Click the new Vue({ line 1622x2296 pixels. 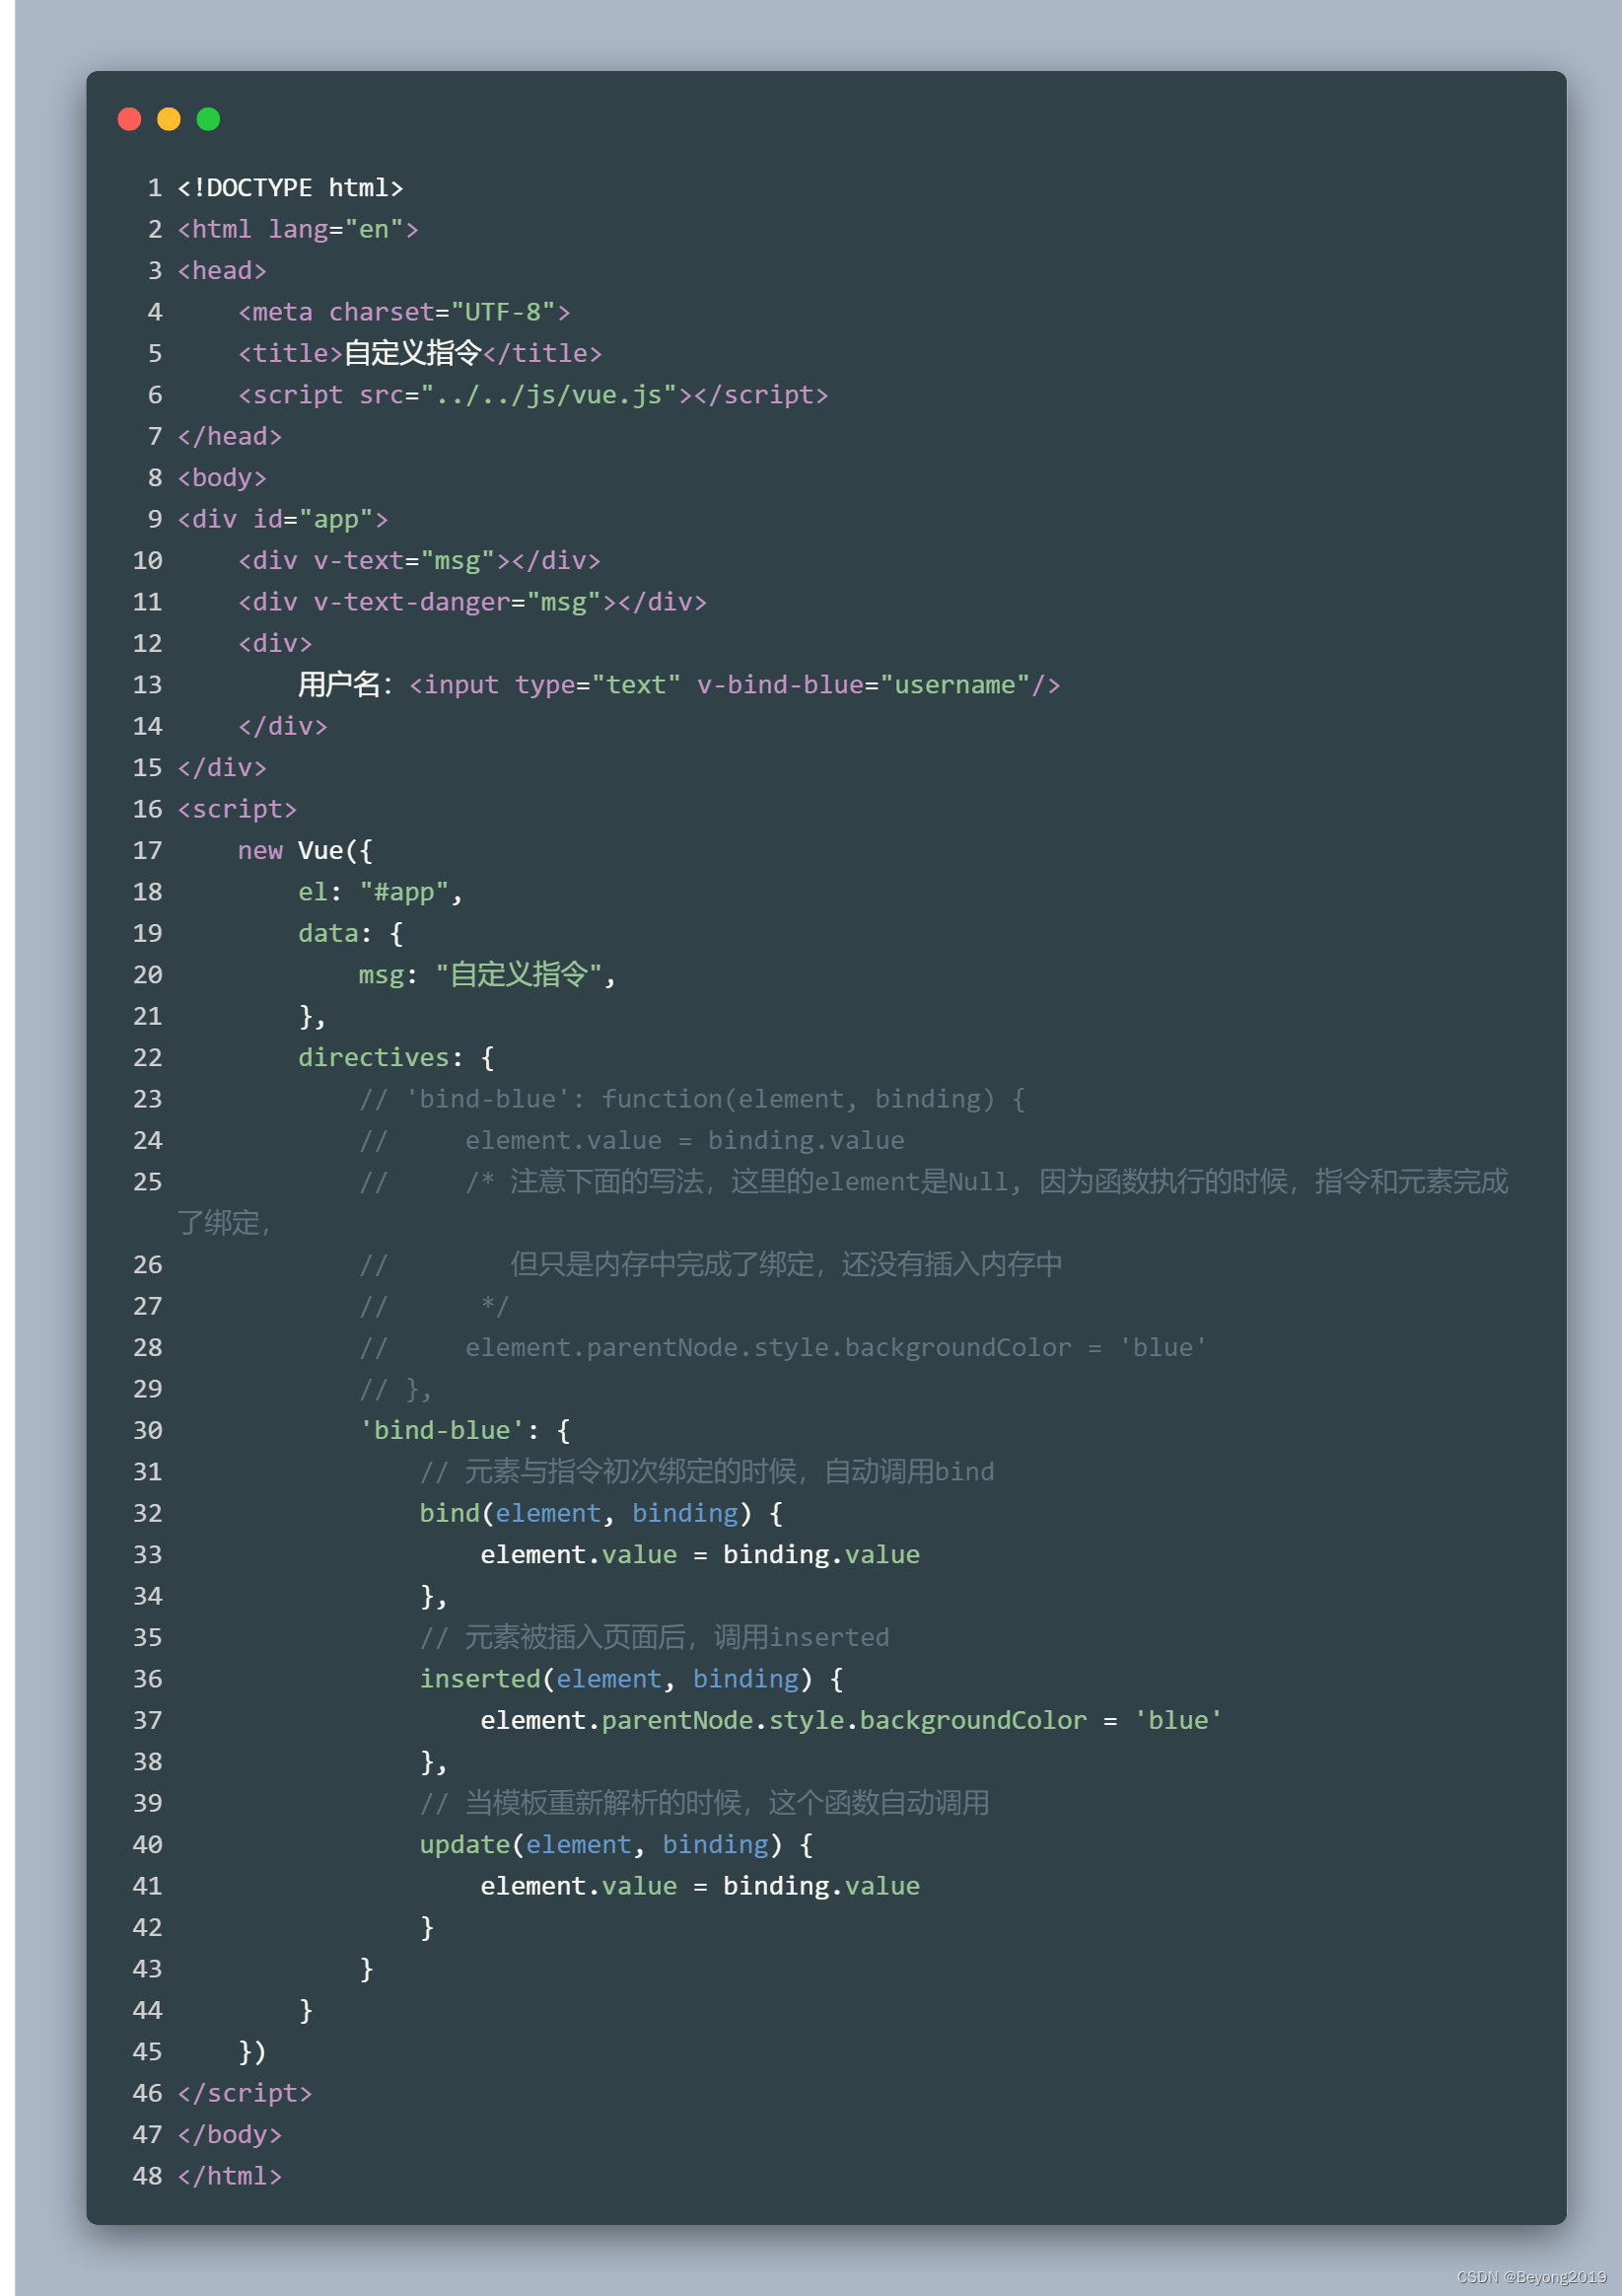(305, 850)
